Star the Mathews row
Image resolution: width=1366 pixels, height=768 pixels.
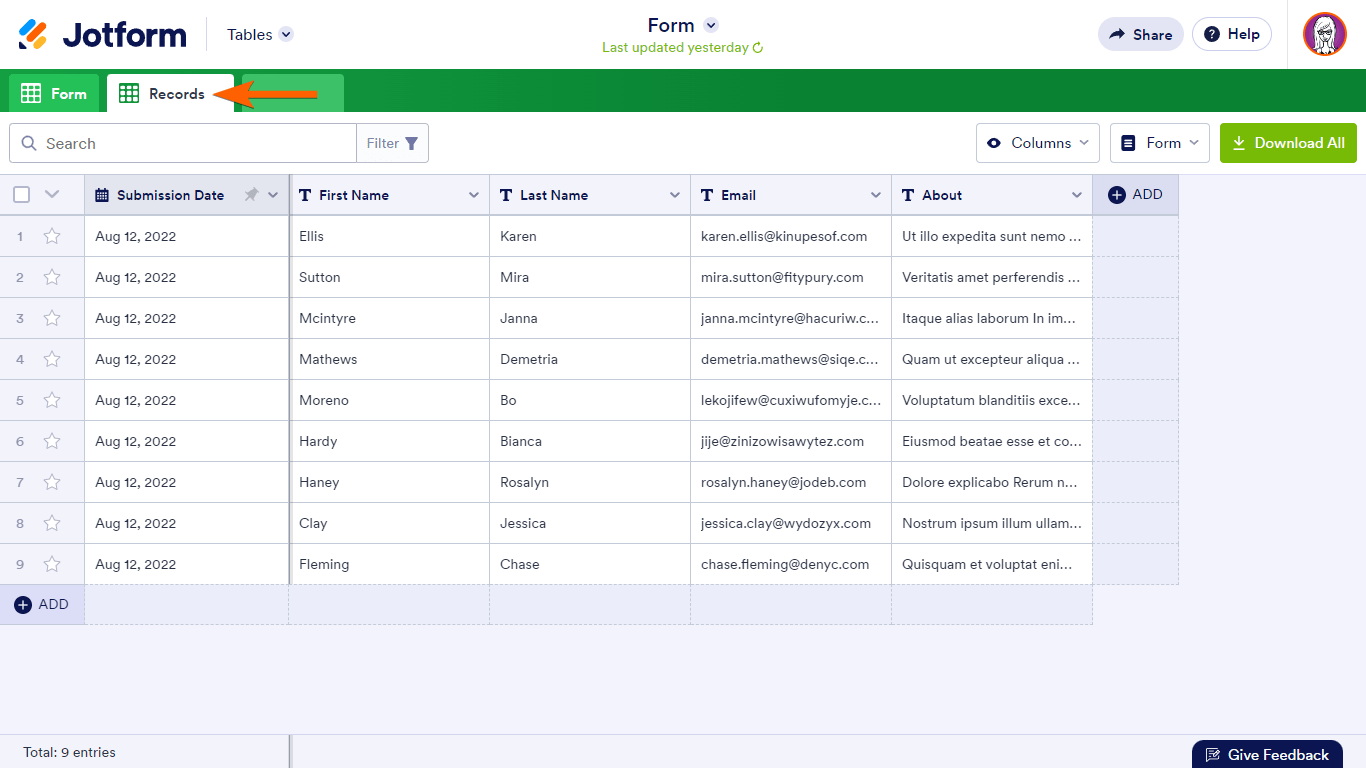[52, 359]
